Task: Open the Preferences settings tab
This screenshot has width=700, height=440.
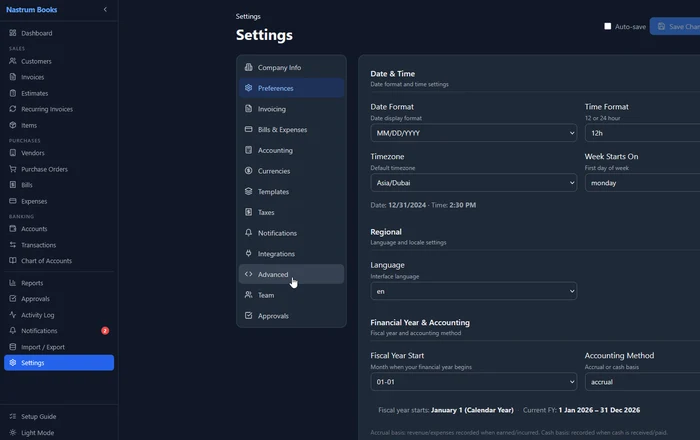Action: 291,88
